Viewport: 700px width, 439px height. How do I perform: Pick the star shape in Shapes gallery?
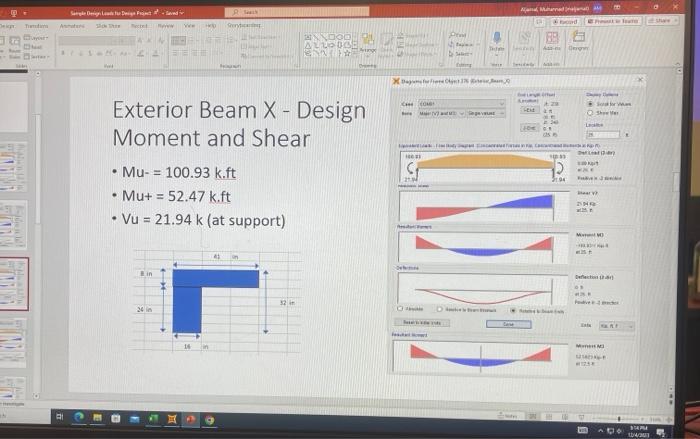[347, 53]
